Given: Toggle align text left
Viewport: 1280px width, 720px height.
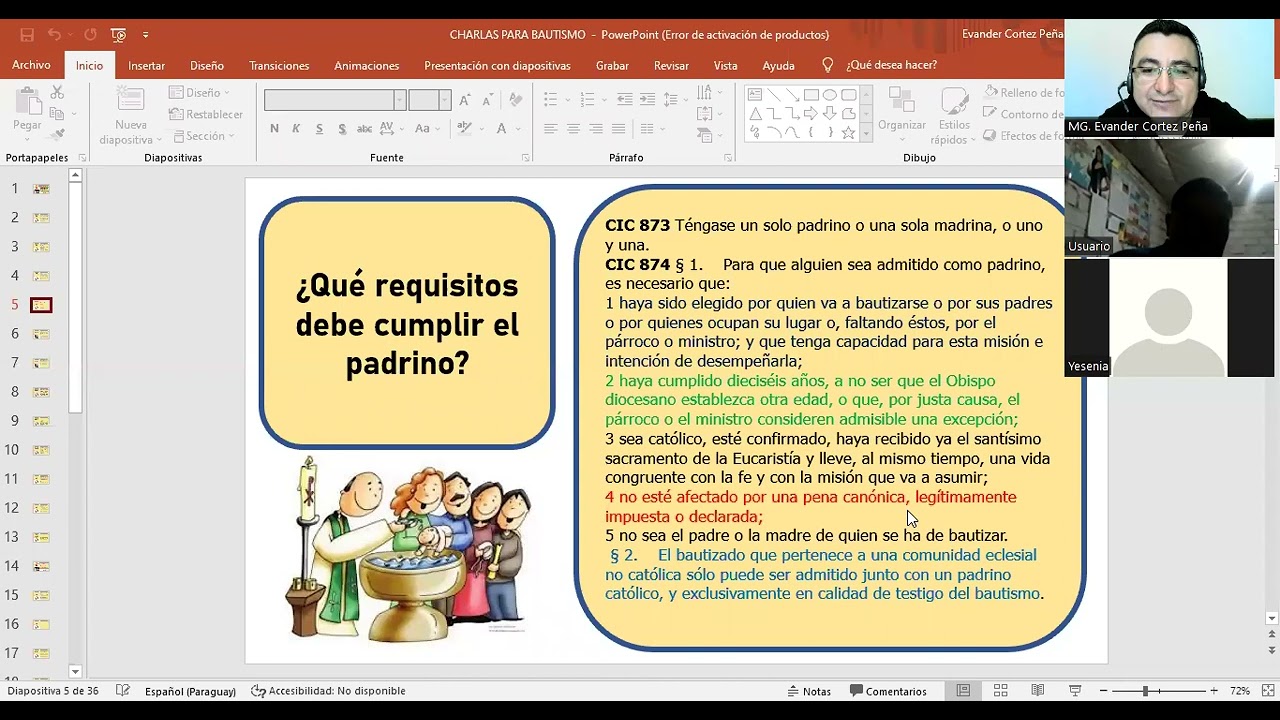Looking at the screenshot, I should (550, 129).
